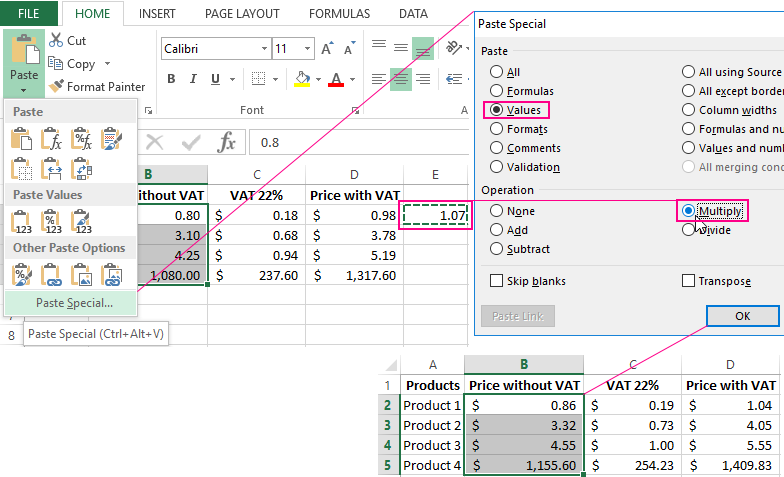Screen dimensions: 784x477
Task: Tick the Transpose checkbox
Action: point(688,282)
